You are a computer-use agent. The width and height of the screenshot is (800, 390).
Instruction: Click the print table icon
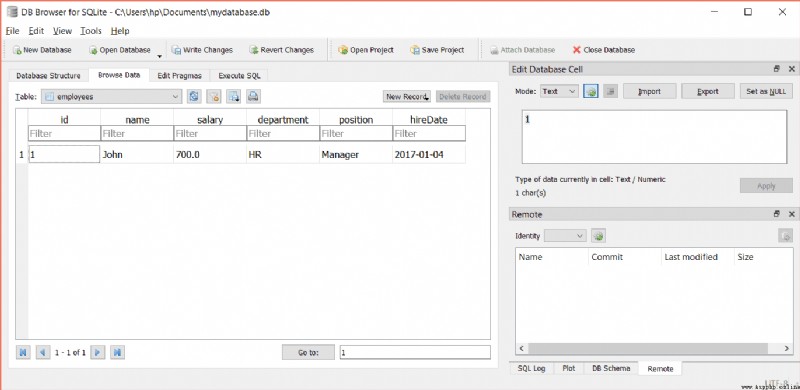(254, 96)
